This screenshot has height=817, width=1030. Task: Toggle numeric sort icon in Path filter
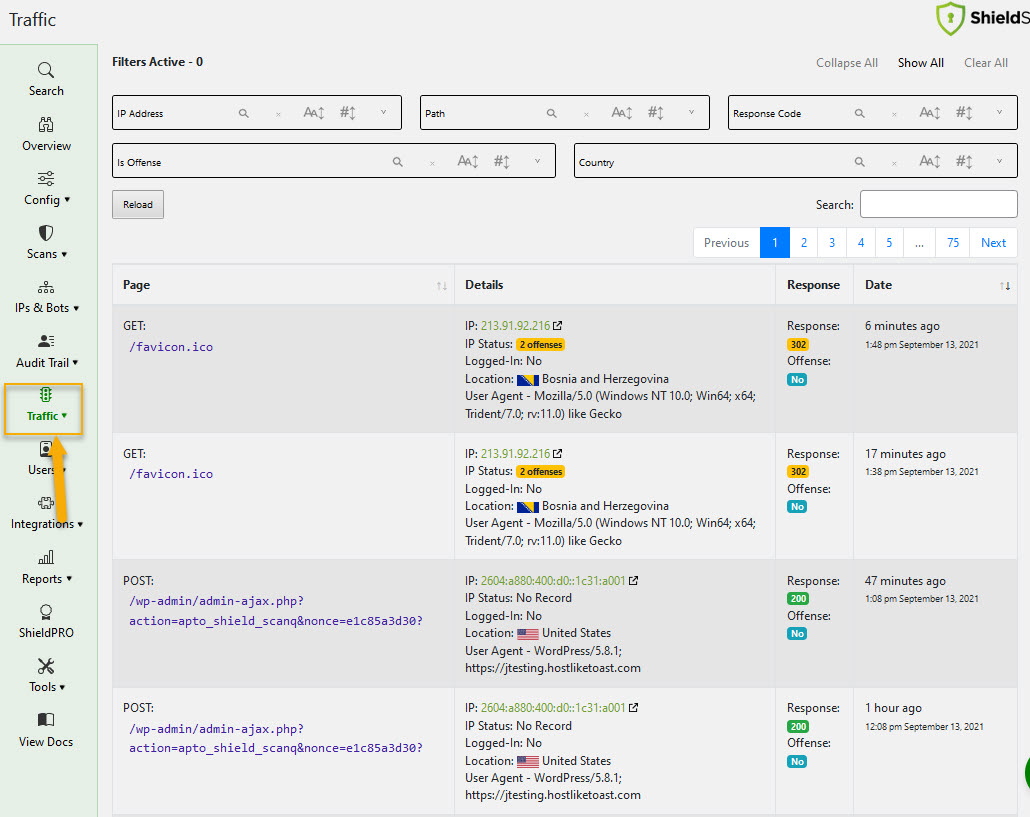[656, 113]
